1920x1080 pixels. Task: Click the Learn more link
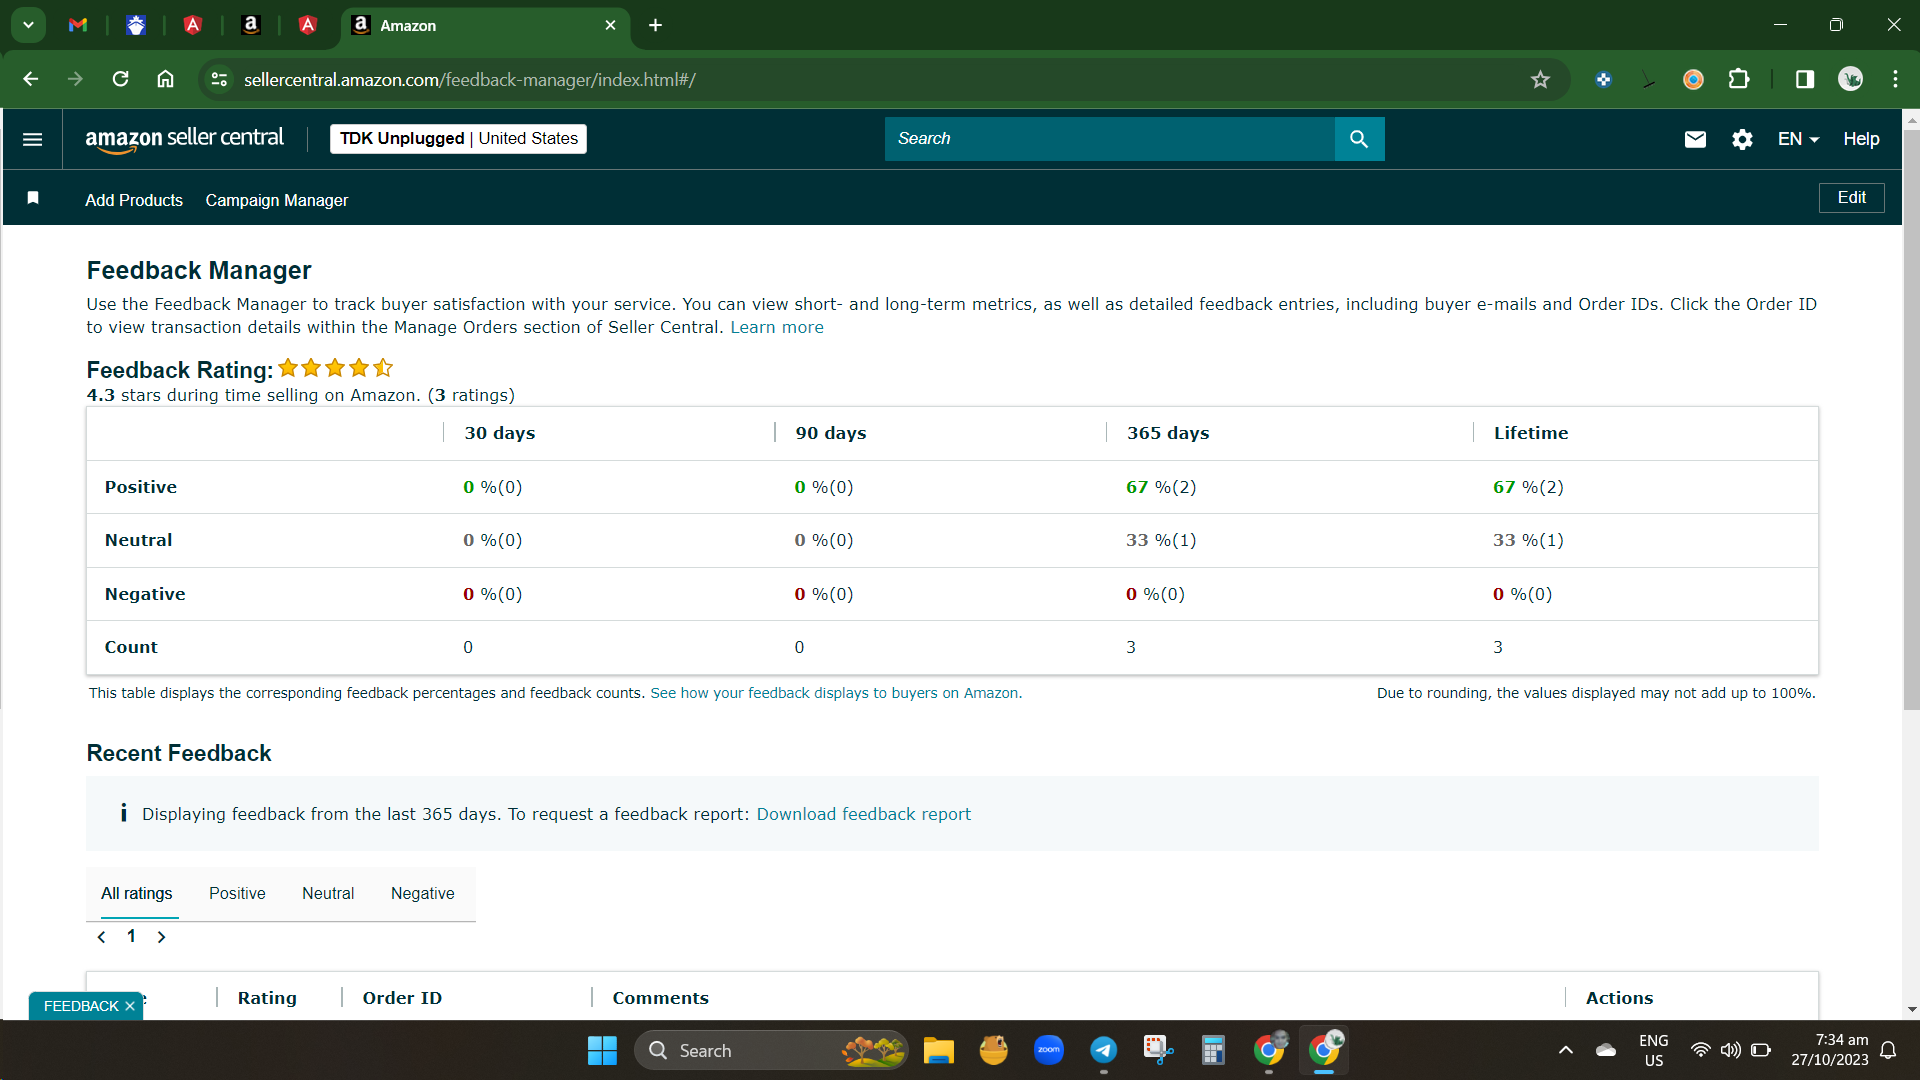(x=777, y=327)
